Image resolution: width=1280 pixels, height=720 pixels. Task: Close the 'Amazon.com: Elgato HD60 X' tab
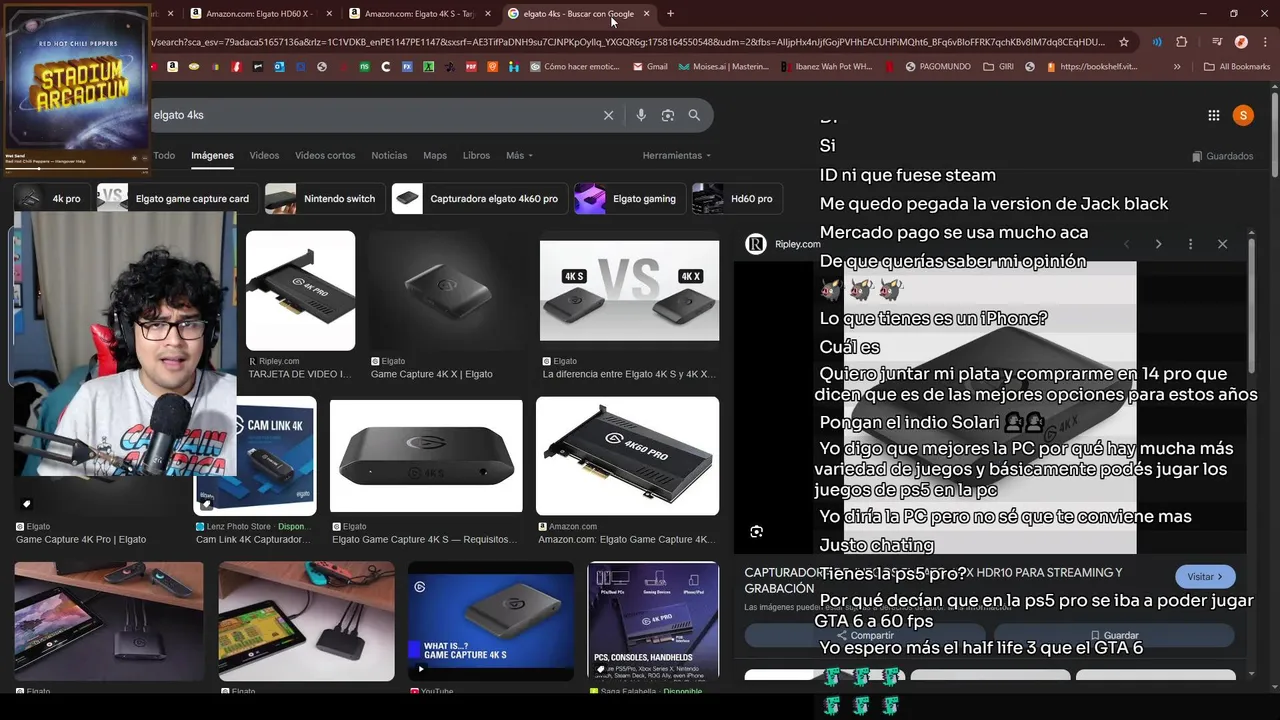pyautogui.click(x=329, y=13)
